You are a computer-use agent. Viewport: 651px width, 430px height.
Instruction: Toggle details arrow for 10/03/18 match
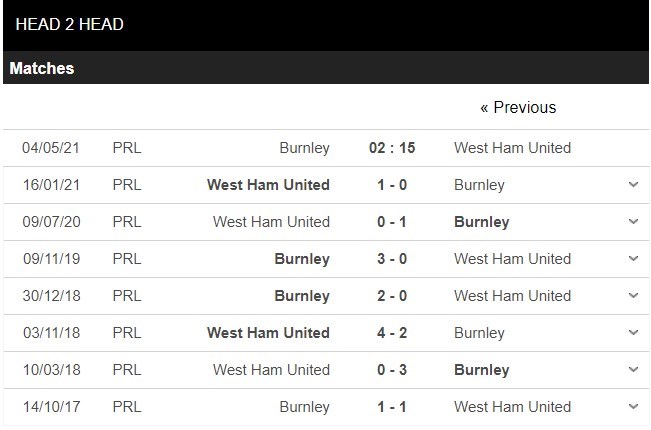(x=633, y=370)
